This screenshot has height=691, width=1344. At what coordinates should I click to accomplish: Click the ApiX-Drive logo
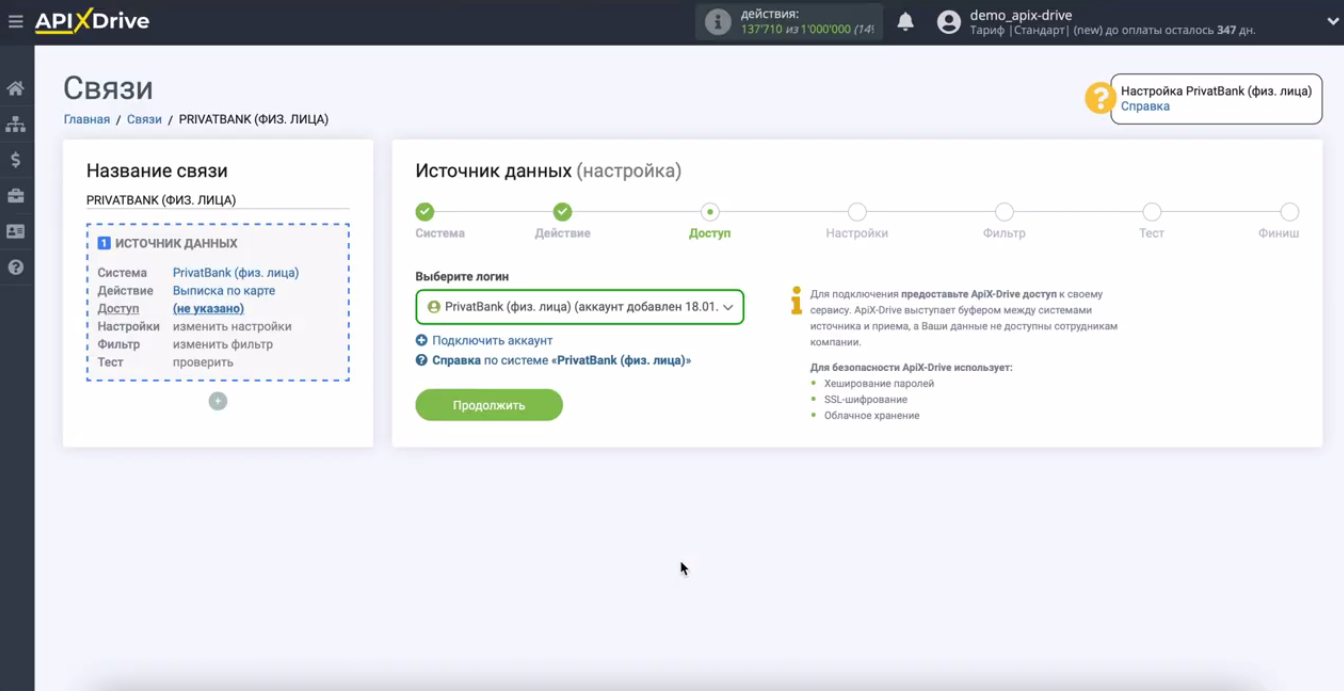click(x=92, y=21)
